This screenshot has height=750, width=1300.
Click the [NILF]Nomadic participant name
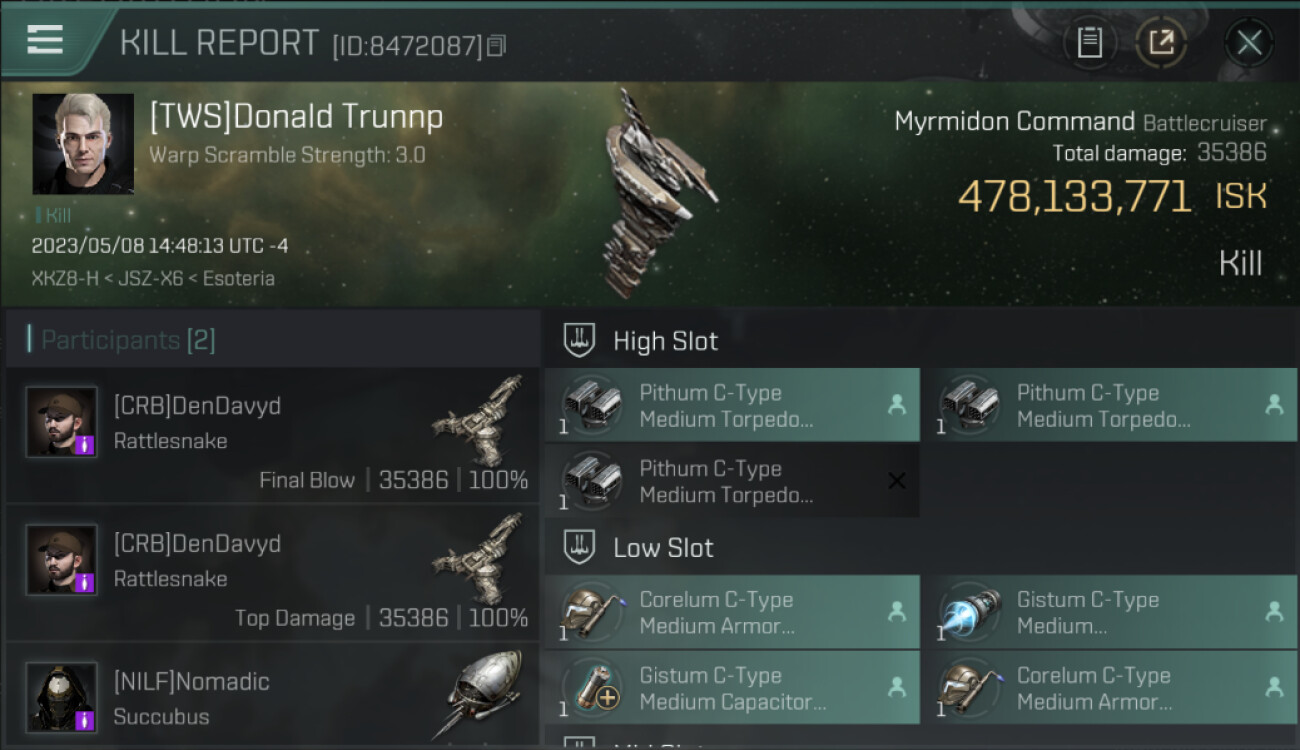click(x=191, y=682)
